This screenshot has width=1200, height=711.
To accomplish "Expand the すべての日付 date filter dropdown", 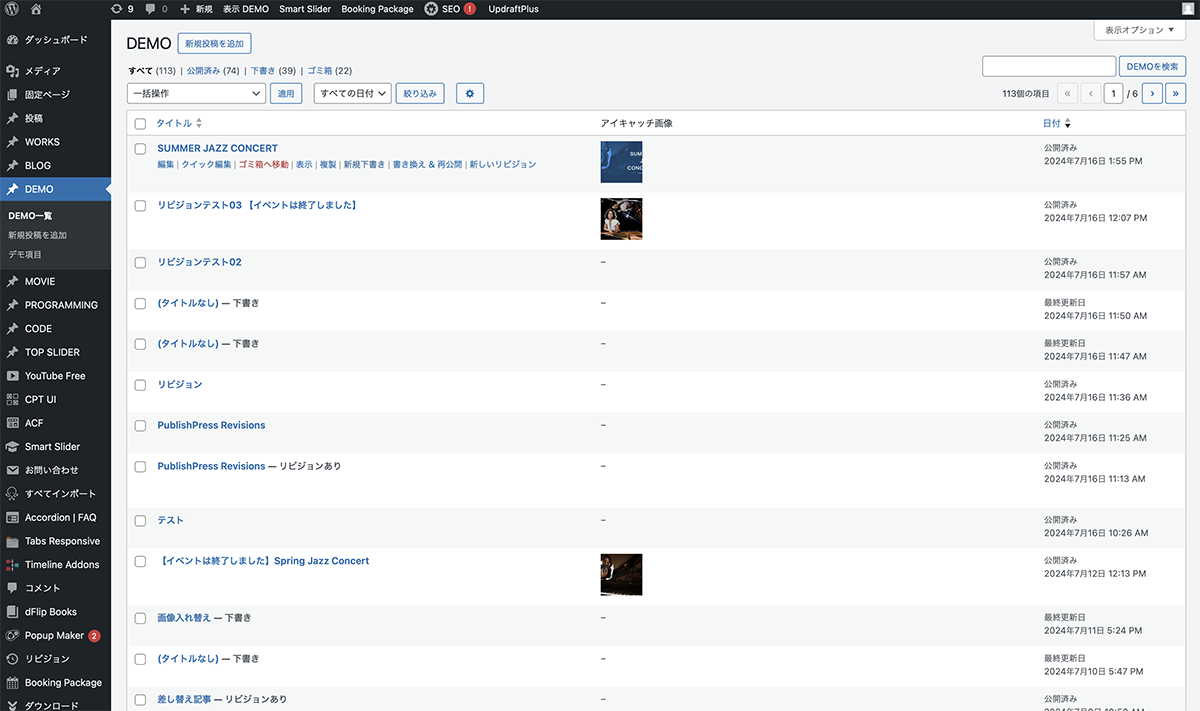I will 352,93.
